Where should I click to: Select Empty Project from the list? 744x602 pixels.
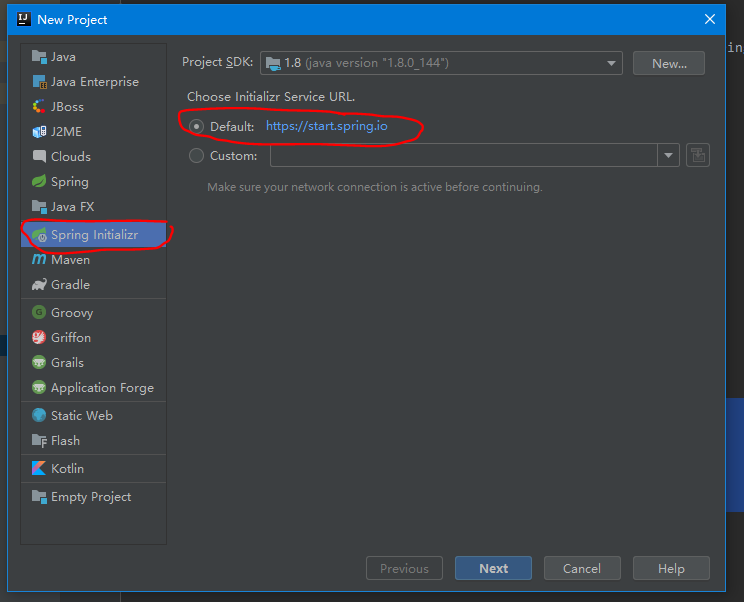(90, 497)
